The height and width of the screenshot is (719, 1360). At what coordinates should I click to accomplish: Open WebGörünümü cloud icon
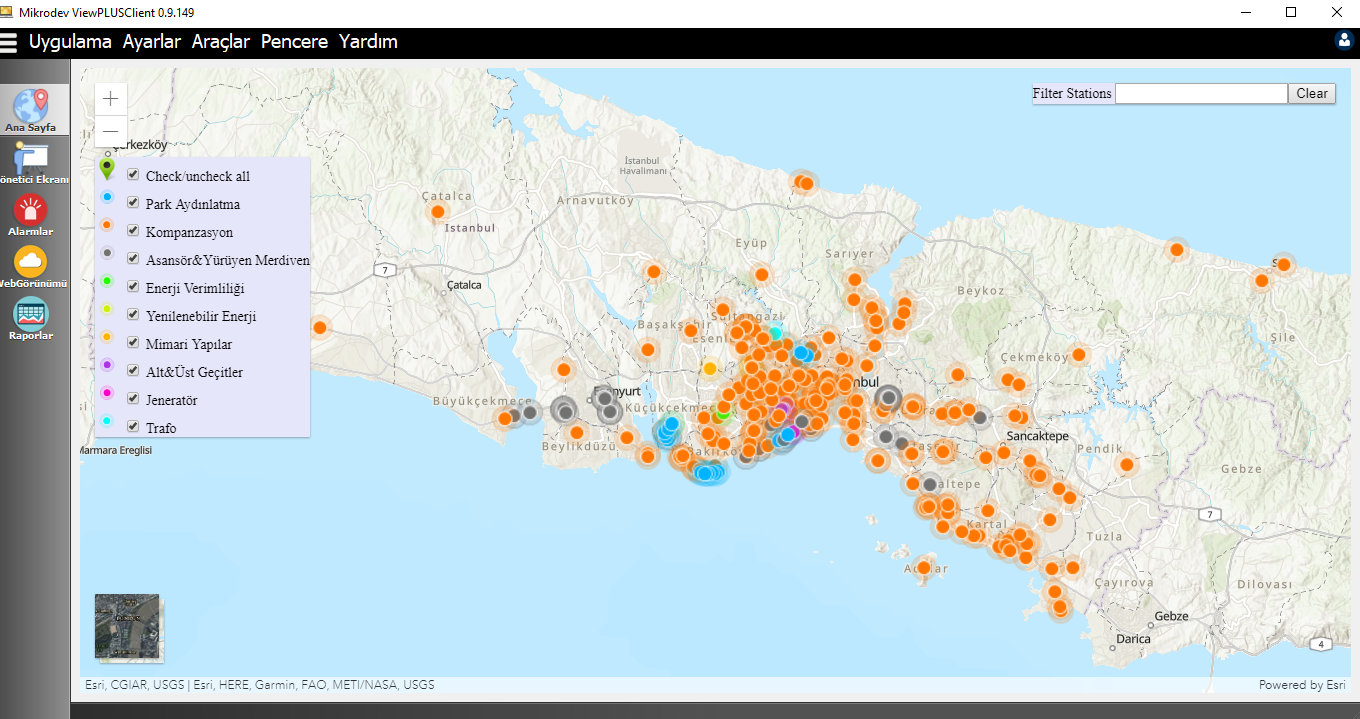[x=30, y=263]
